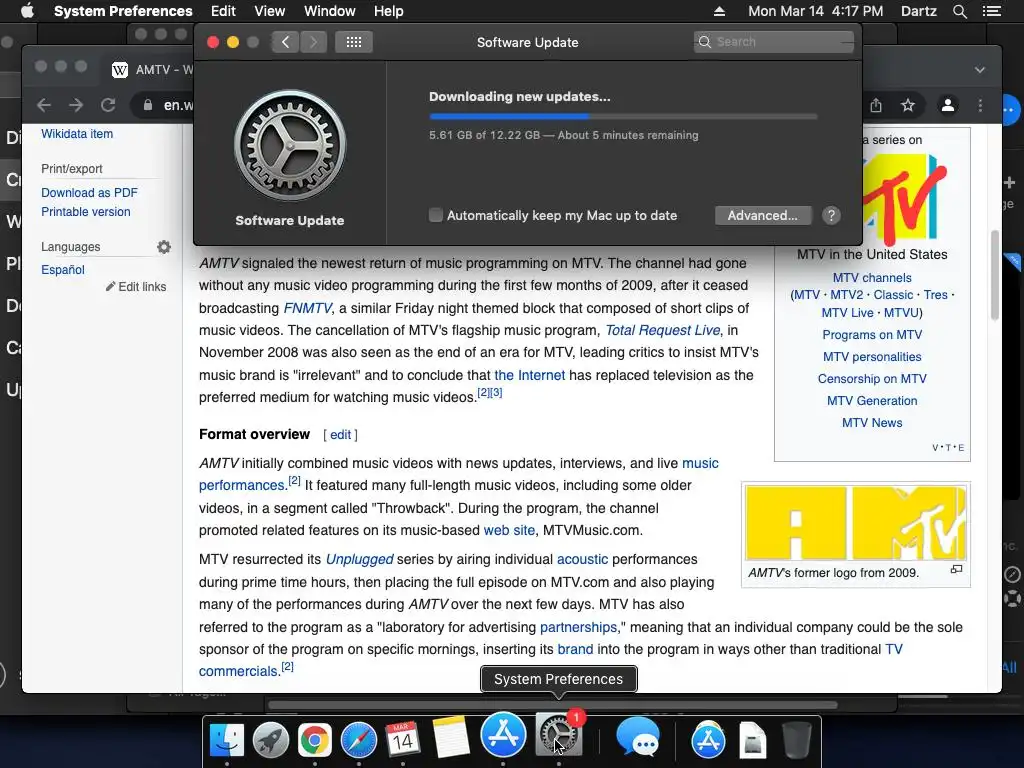Open the Advanced... options

763,216
